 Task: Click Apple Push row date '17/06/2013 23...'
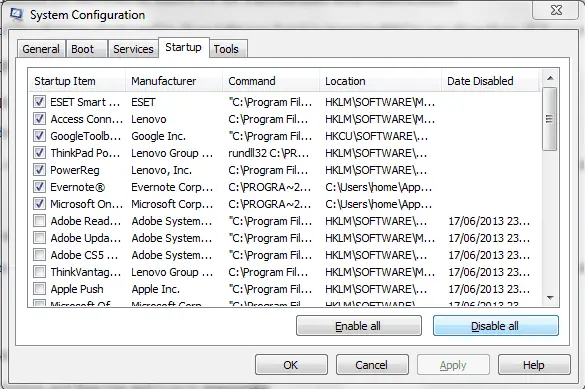(489, 289)
